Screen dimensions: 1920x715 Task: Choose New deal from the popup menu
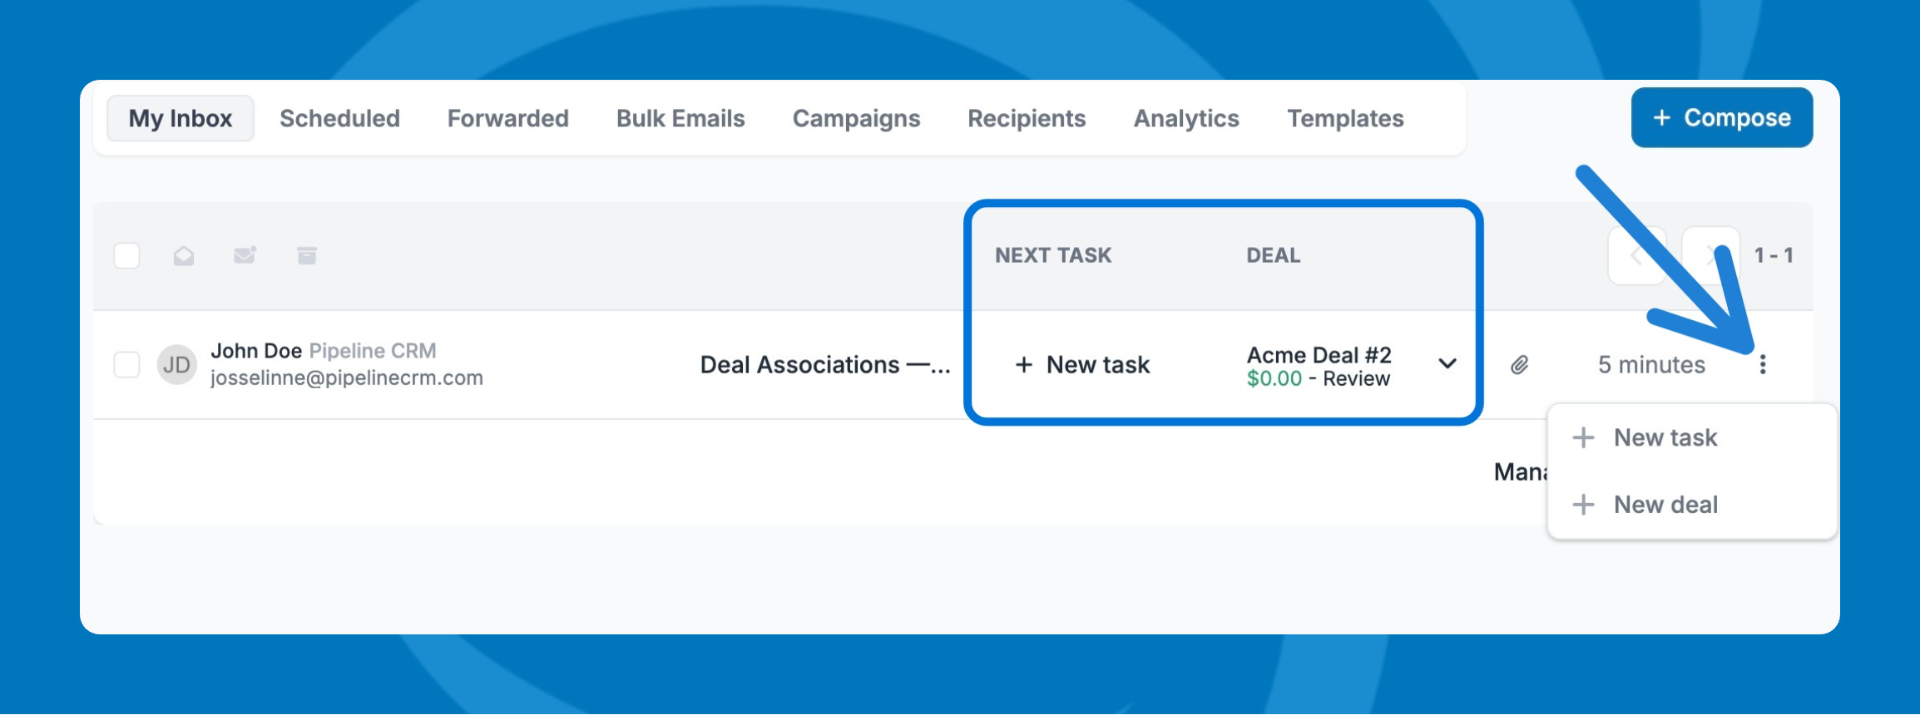[1665, 505]
